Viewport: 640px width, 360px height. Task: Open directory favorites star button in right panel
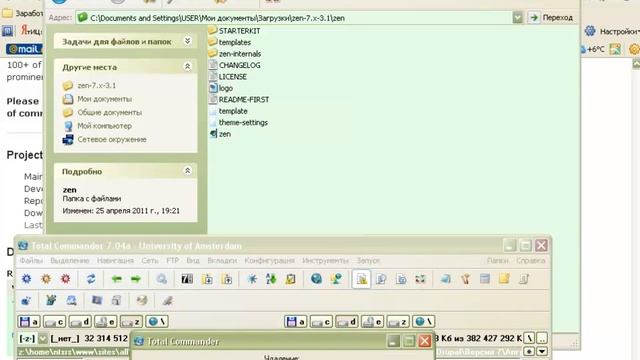pos(529,351)
